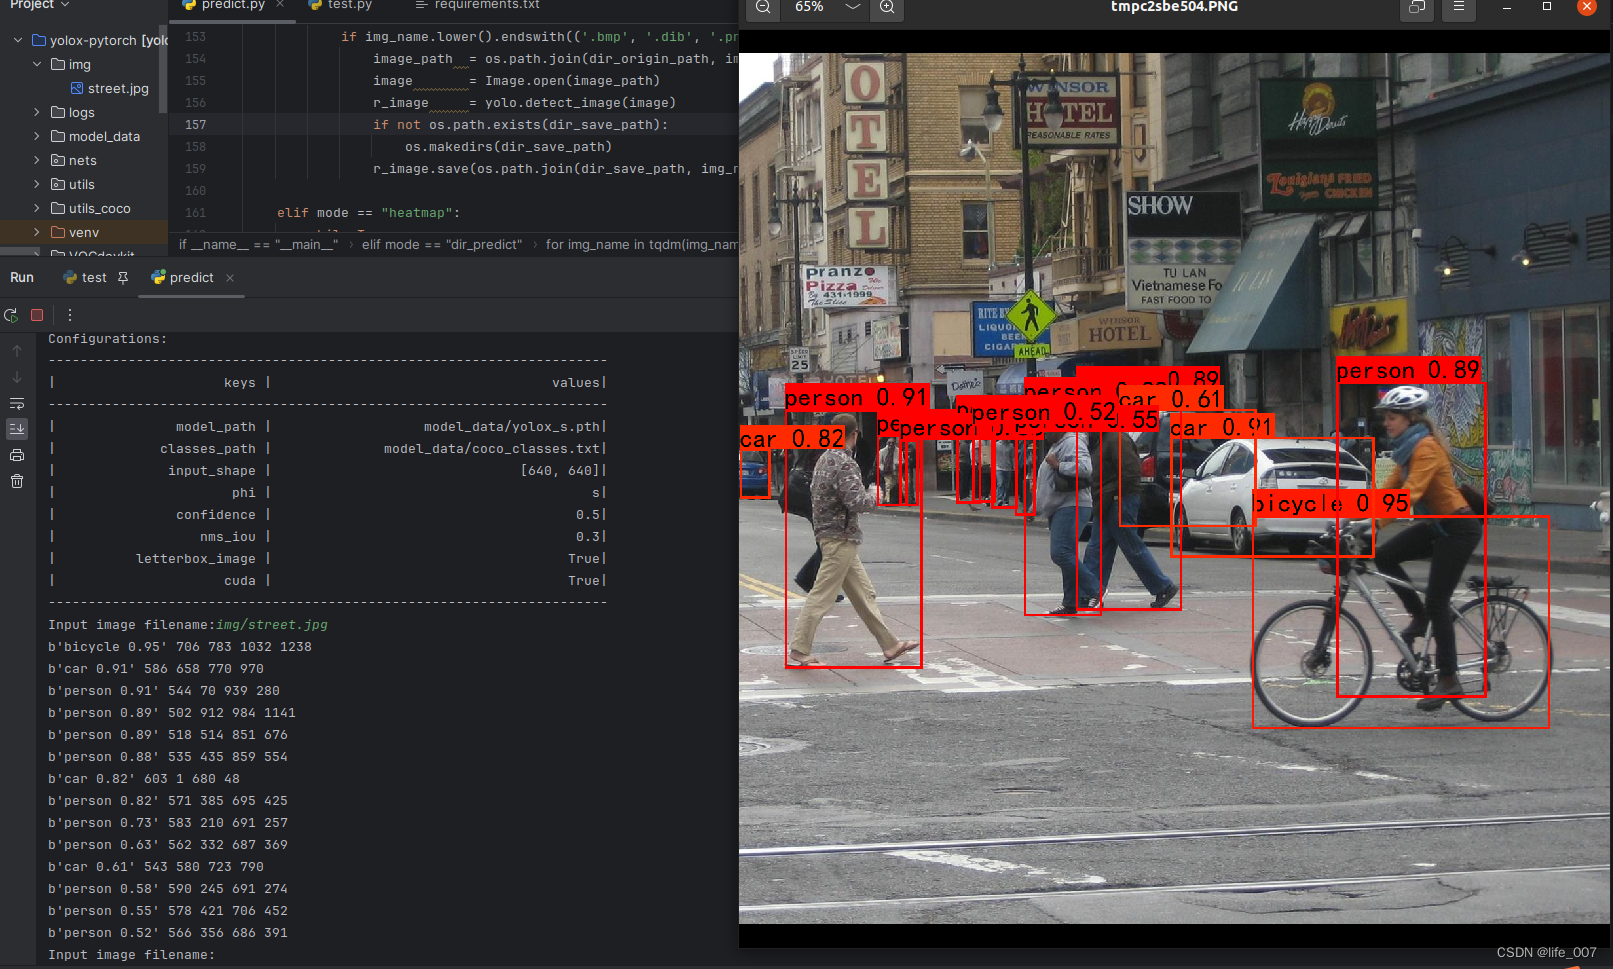Clear all console output via trash icon
Screen dimensions: 1613x969
[x=16, y=481]
